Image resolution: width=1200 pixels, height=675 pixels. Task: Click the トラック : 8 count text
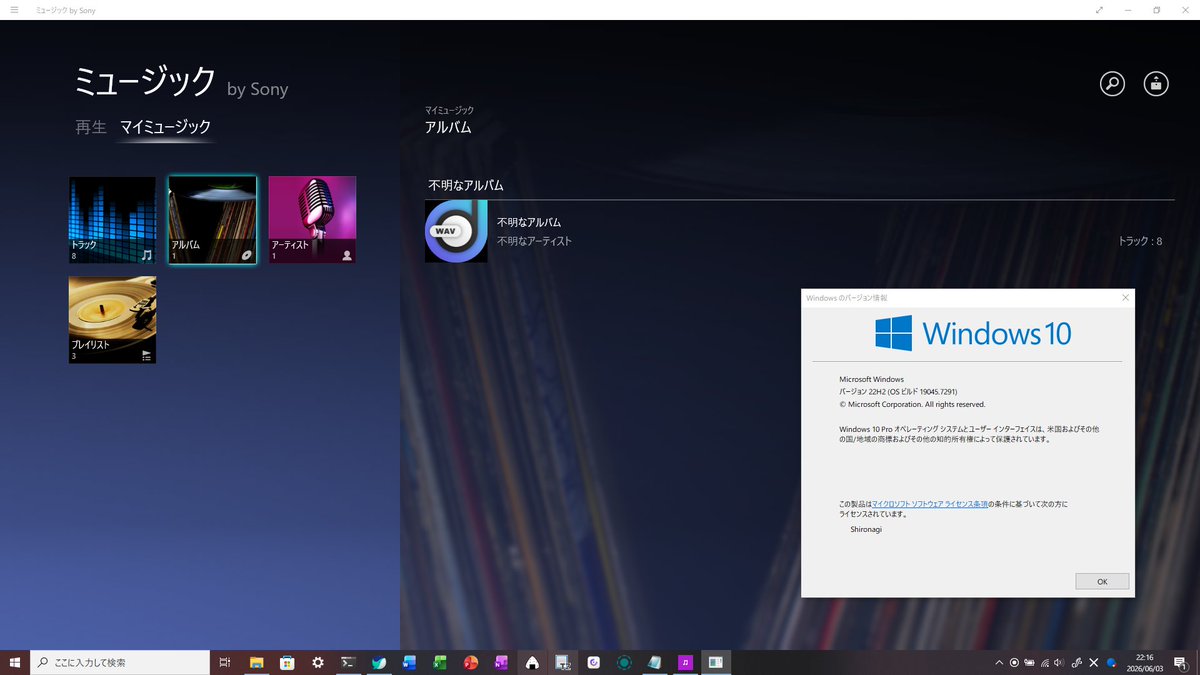(x=1140, y=241)
